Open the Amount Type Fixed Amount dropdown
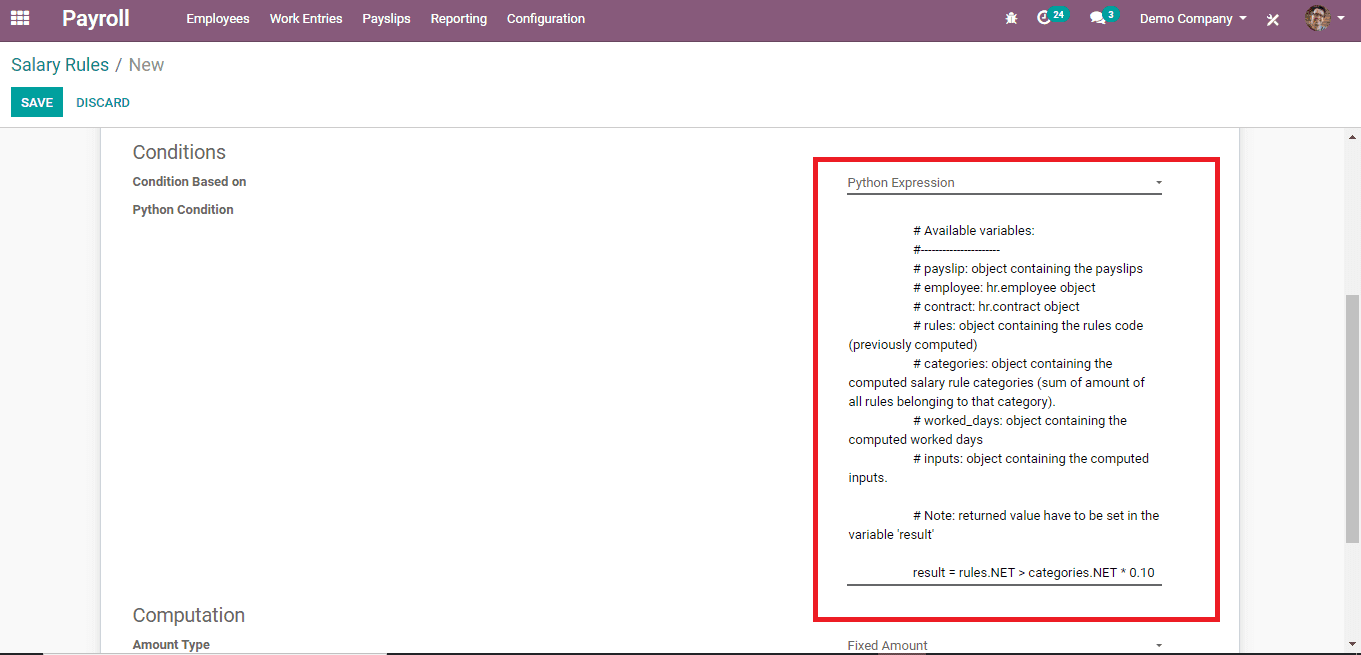The height and width of the screenshot is (655, 1361). pyautogui.click(x=1004, y=646)
